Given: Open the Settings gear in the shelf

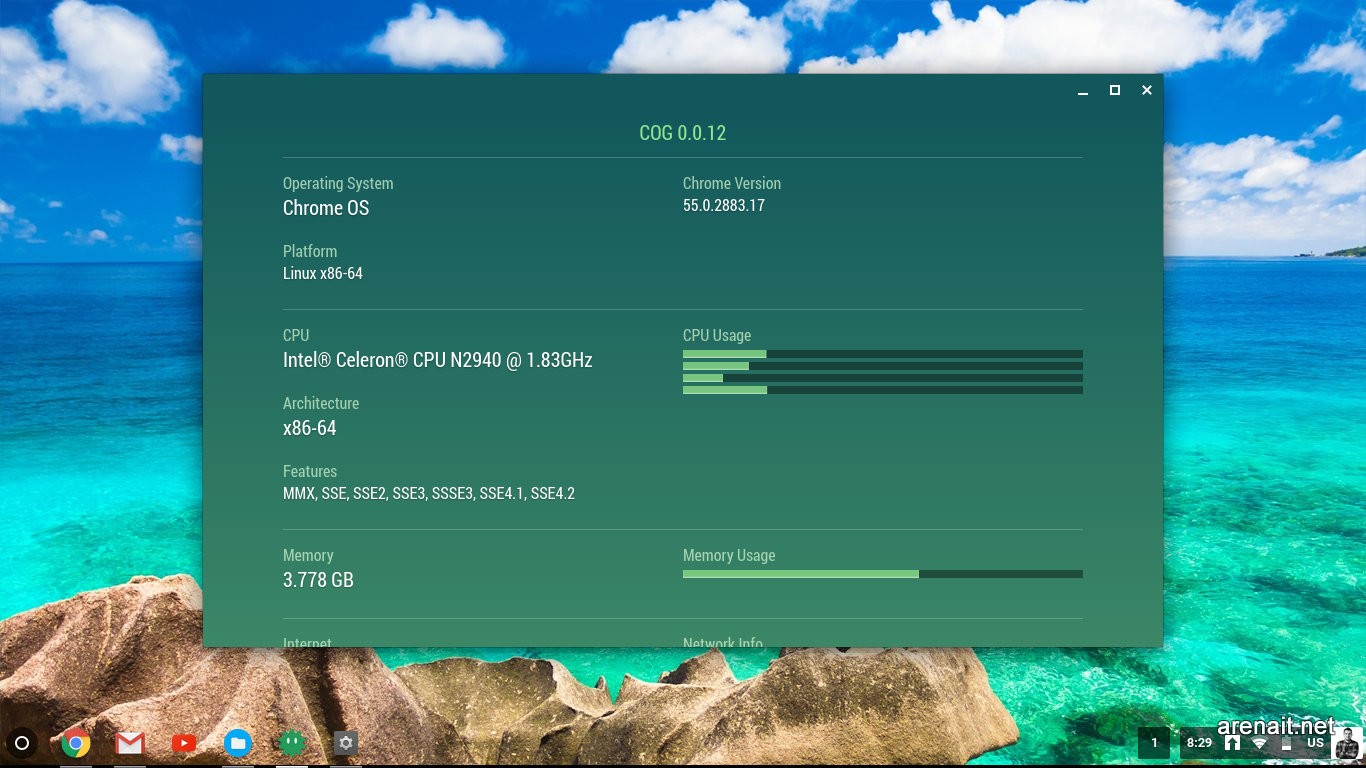Looking at the screenshot, I should click(346, 743).
